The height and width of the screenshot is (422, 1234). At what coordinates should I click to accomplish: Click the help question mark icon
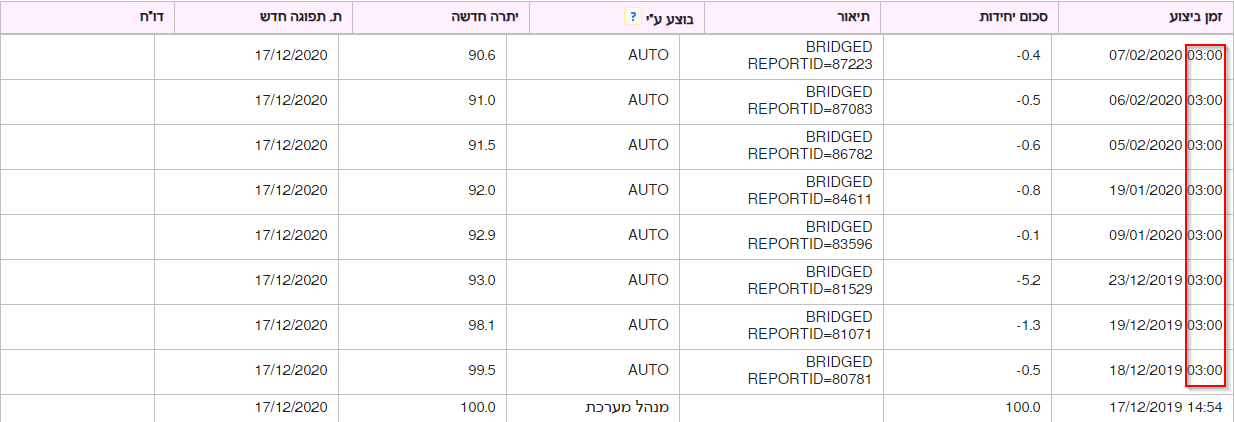631,17
